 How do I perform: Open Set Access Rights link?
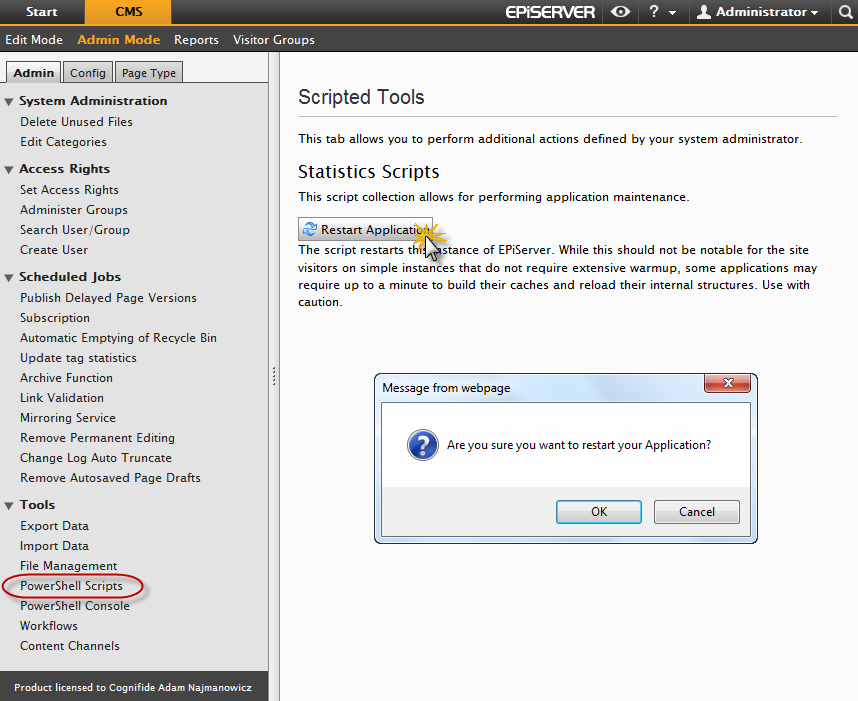pyautogui.click(x=69, y=190)
